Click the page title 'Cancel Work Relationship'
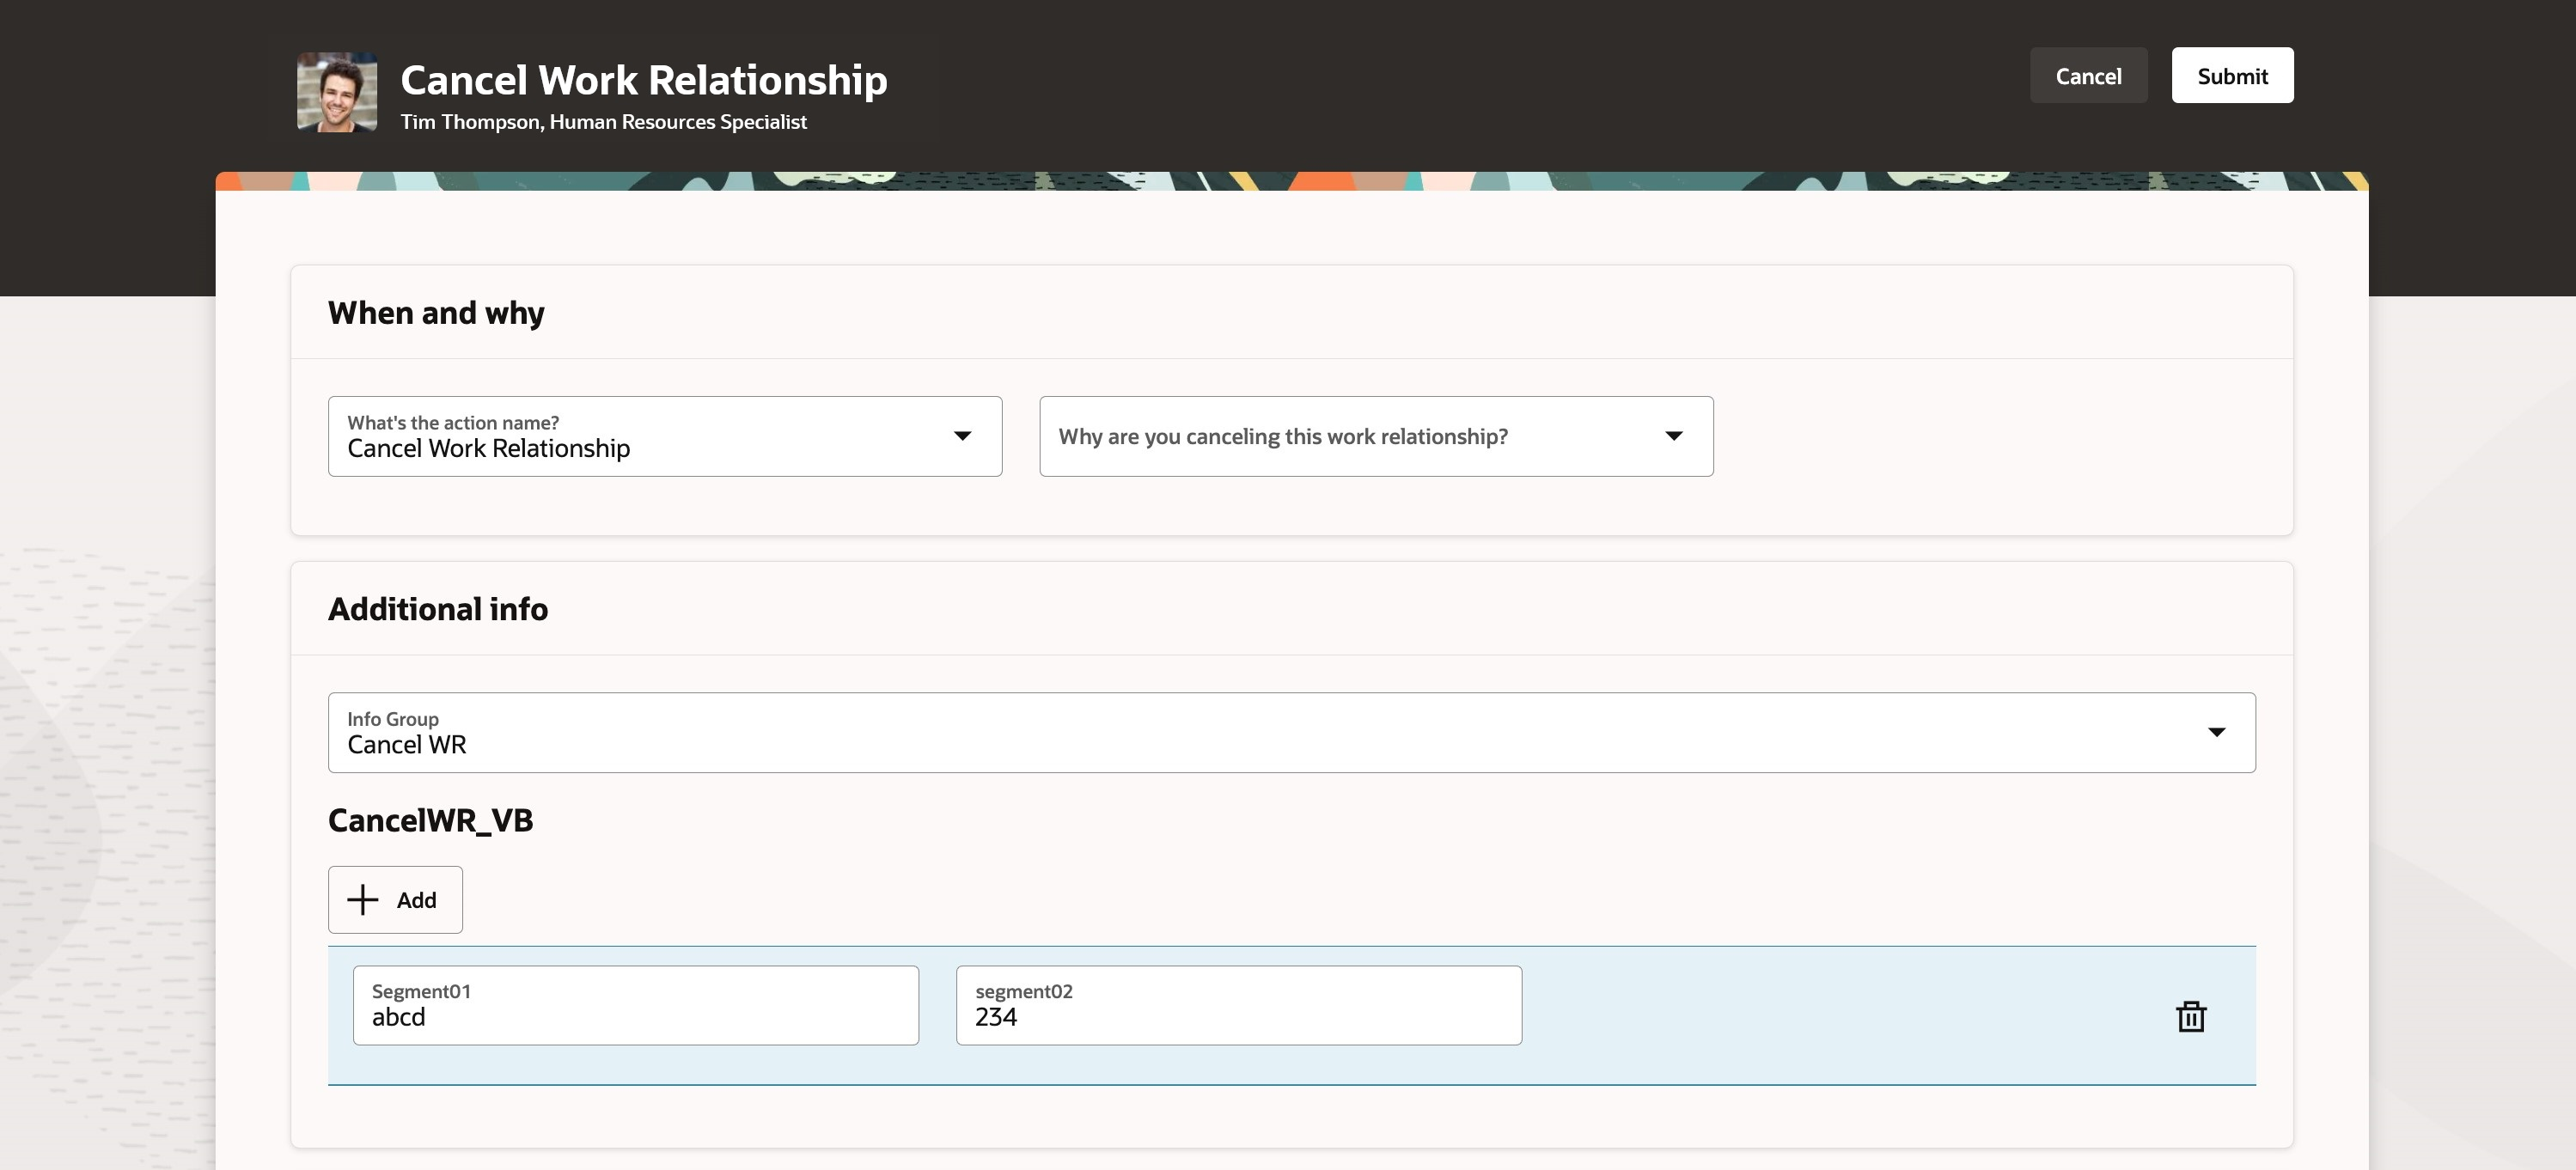The height and width of the screenshot is (1170, 2576). point(643,80)
